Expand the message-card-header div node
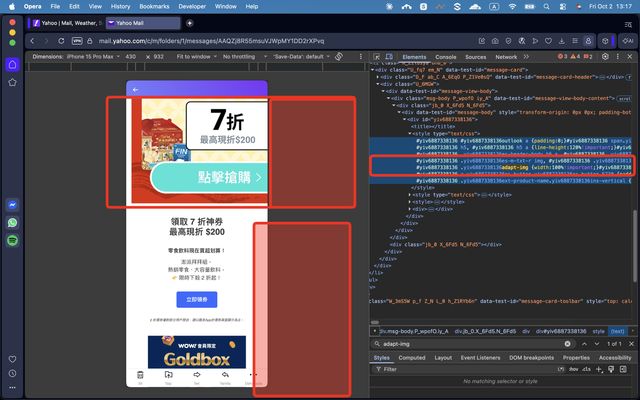The image size is (640, 400). point(378,77)
